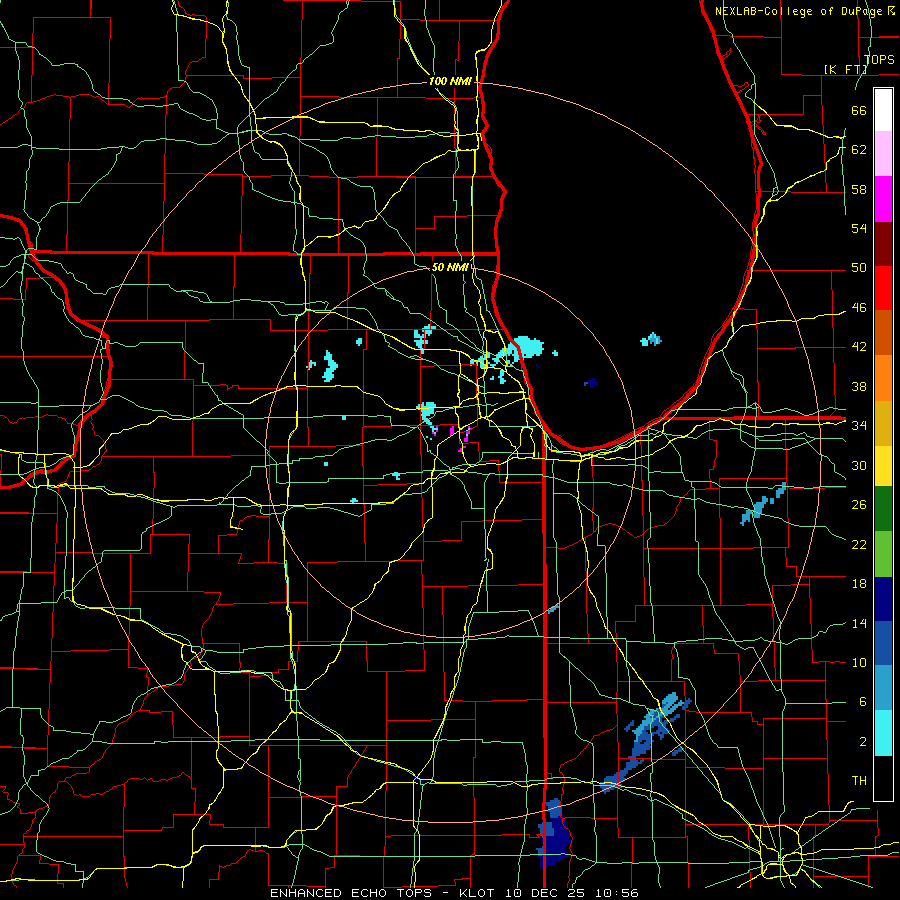Click the dark orange legend swatch
Screen dimensions: 900x900
coord(883,333)
